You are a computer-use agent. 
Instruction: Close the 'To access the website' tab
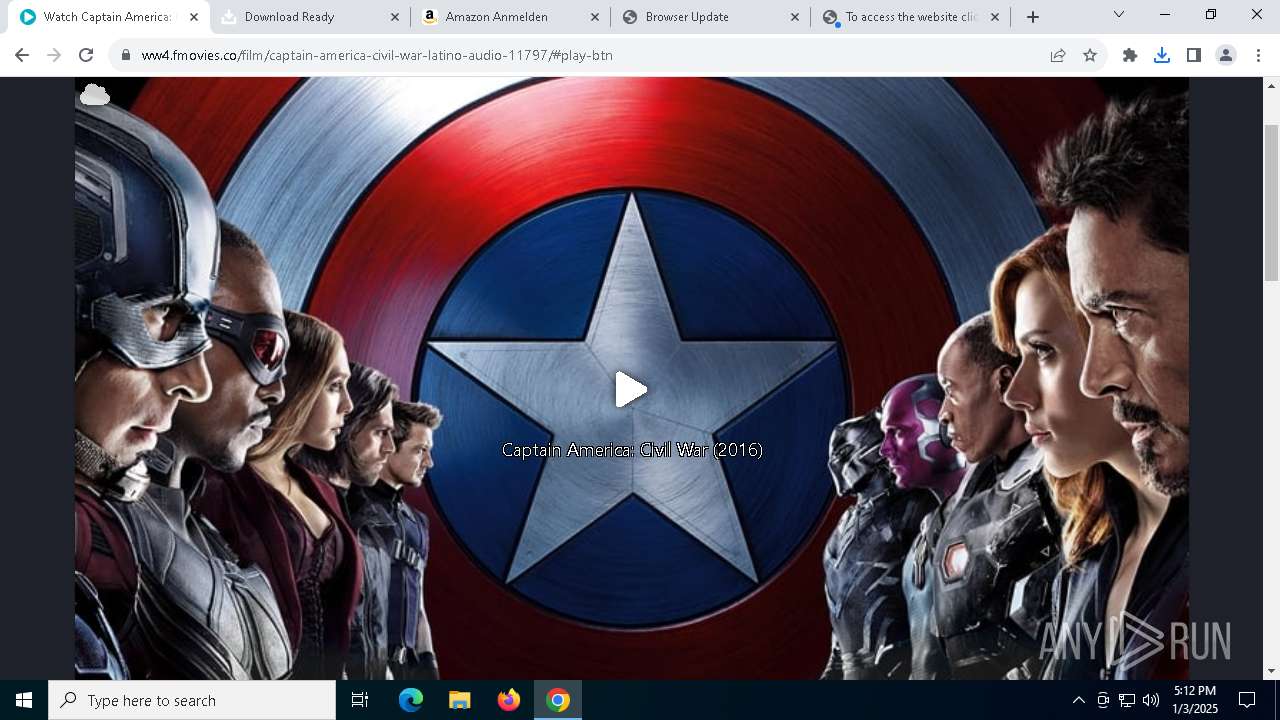click(994, 17)
